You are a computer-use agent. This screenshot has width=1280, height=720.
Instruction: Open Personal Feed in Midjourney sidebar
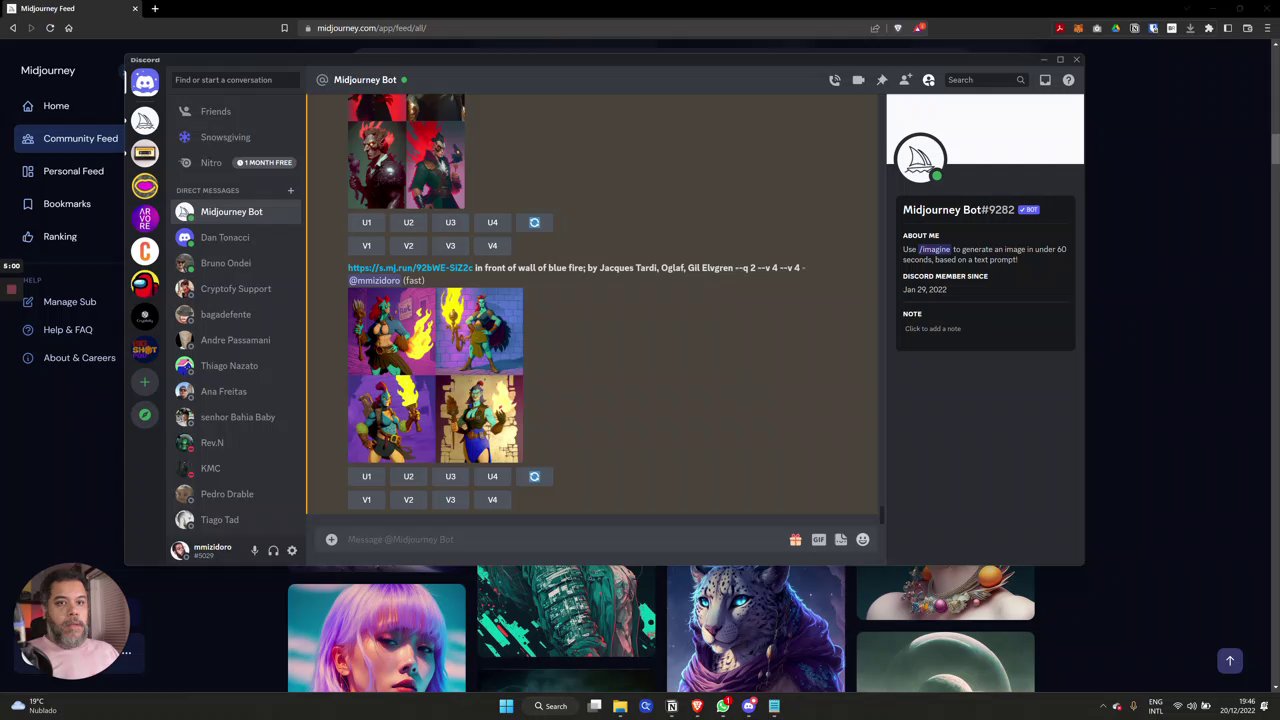tap(62, 171)
